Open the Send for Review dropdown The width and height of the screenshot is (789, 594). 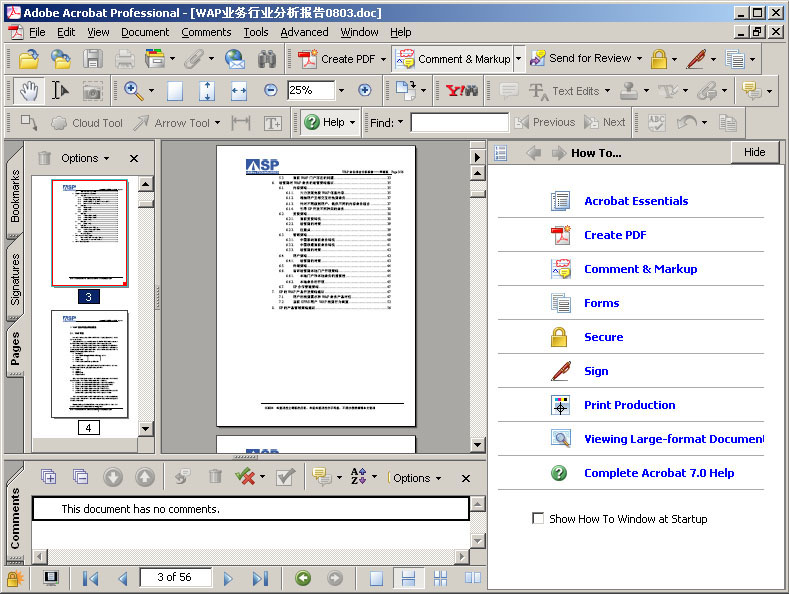coord(640,58)
